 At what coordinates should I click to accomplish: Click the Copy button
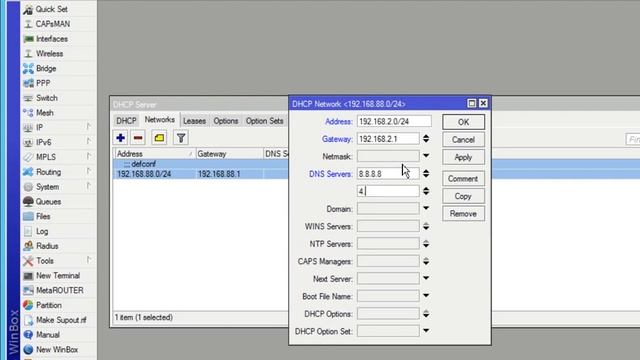[x=463, y=196]
